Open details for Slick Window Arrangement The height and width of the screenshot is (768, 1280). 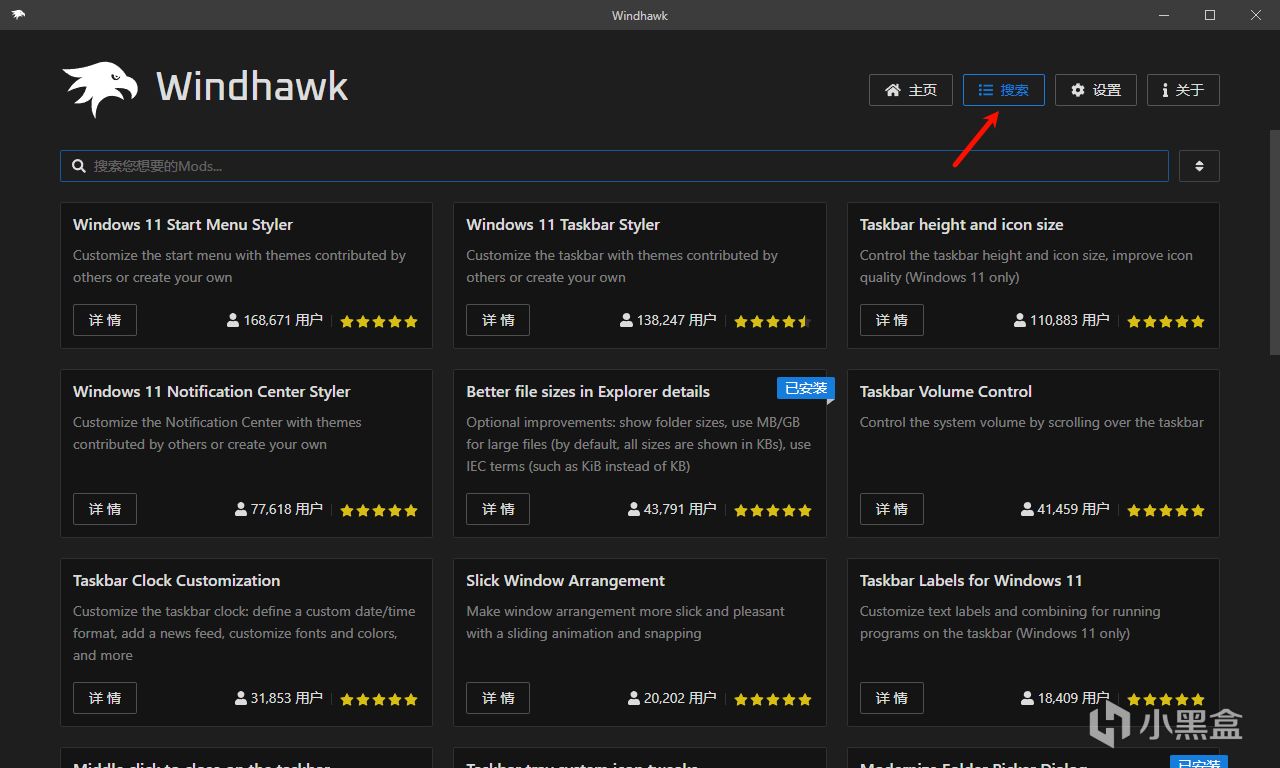[x=498, y=698]
